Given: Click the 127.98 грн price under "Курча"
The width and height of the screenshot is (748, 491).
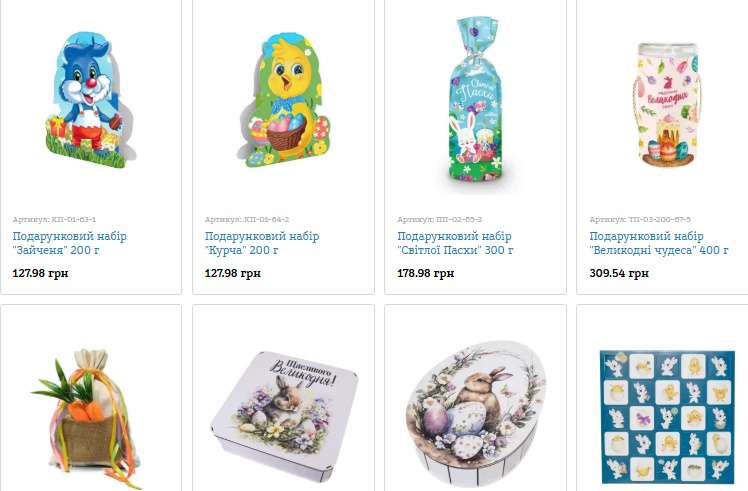Looking at the screenshot, I should [x=232, y=273].
